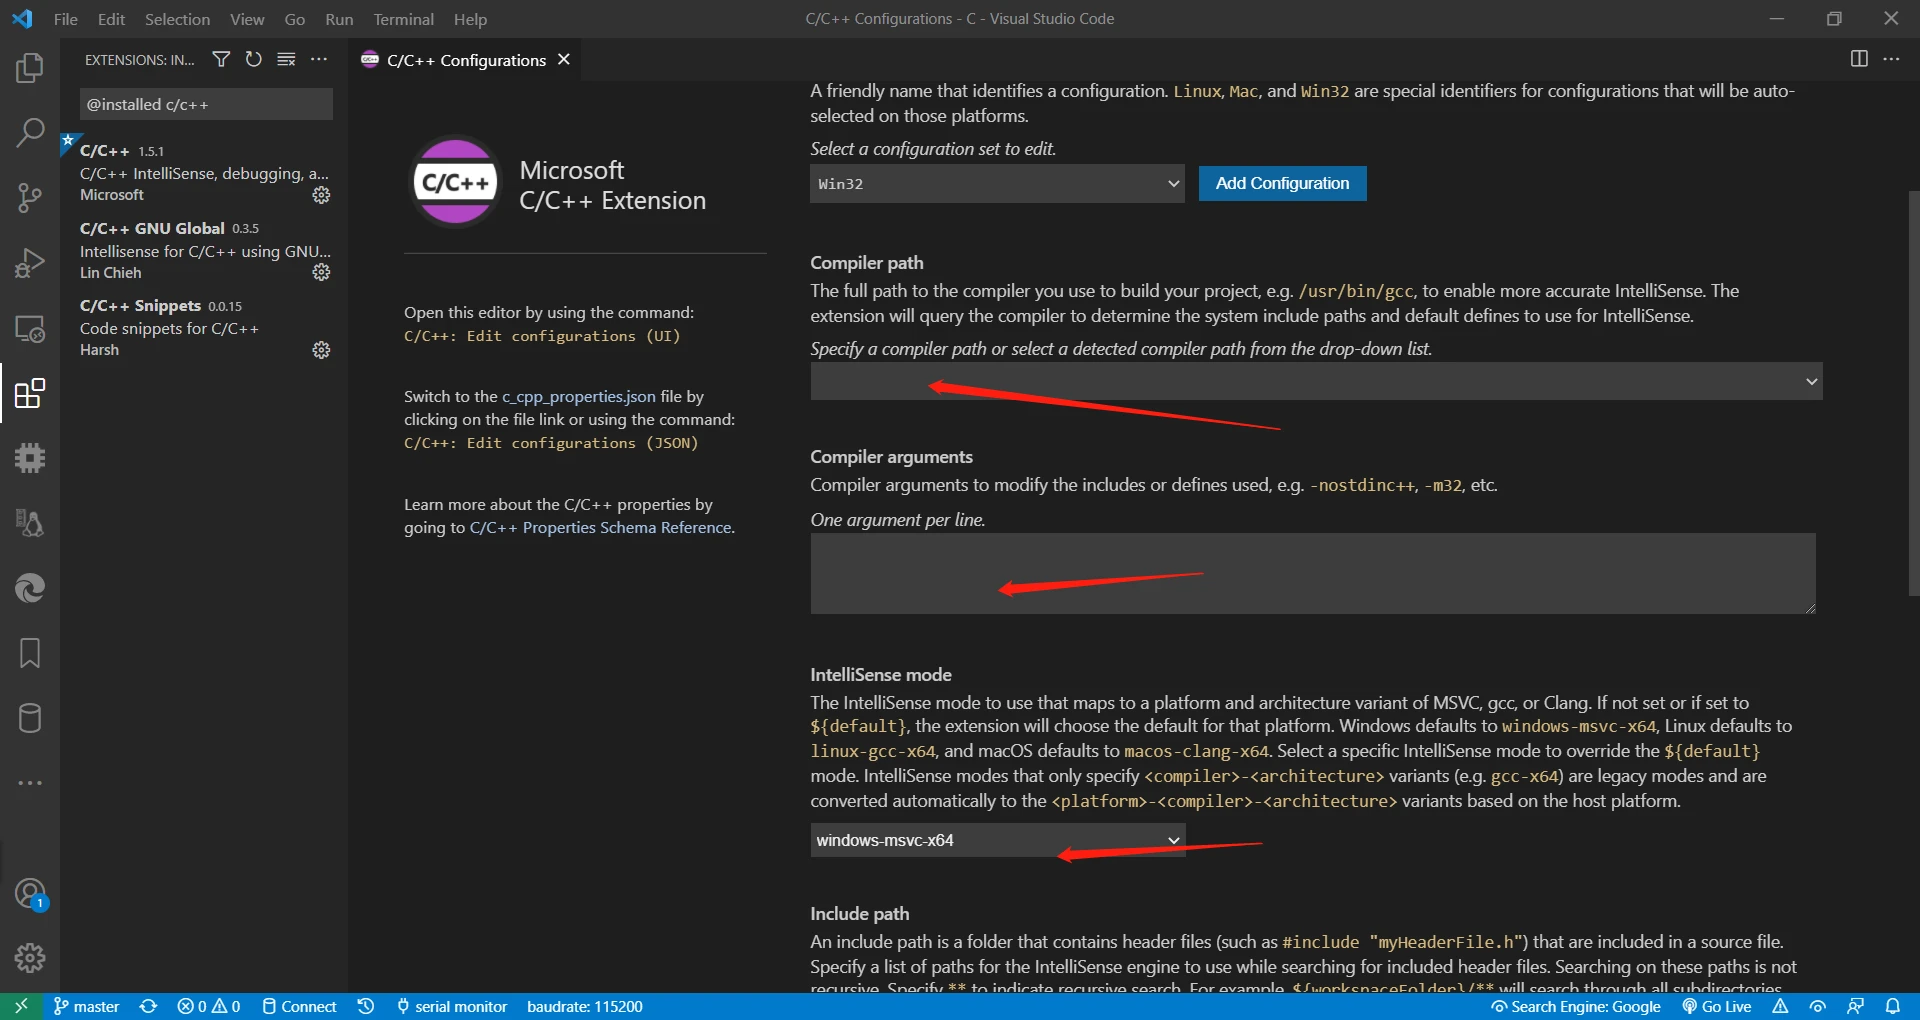Viewport: 1920px width, 1020px height.
Task: Select the C/C++ GNU Global extension entry
Action: click(203, 250)
